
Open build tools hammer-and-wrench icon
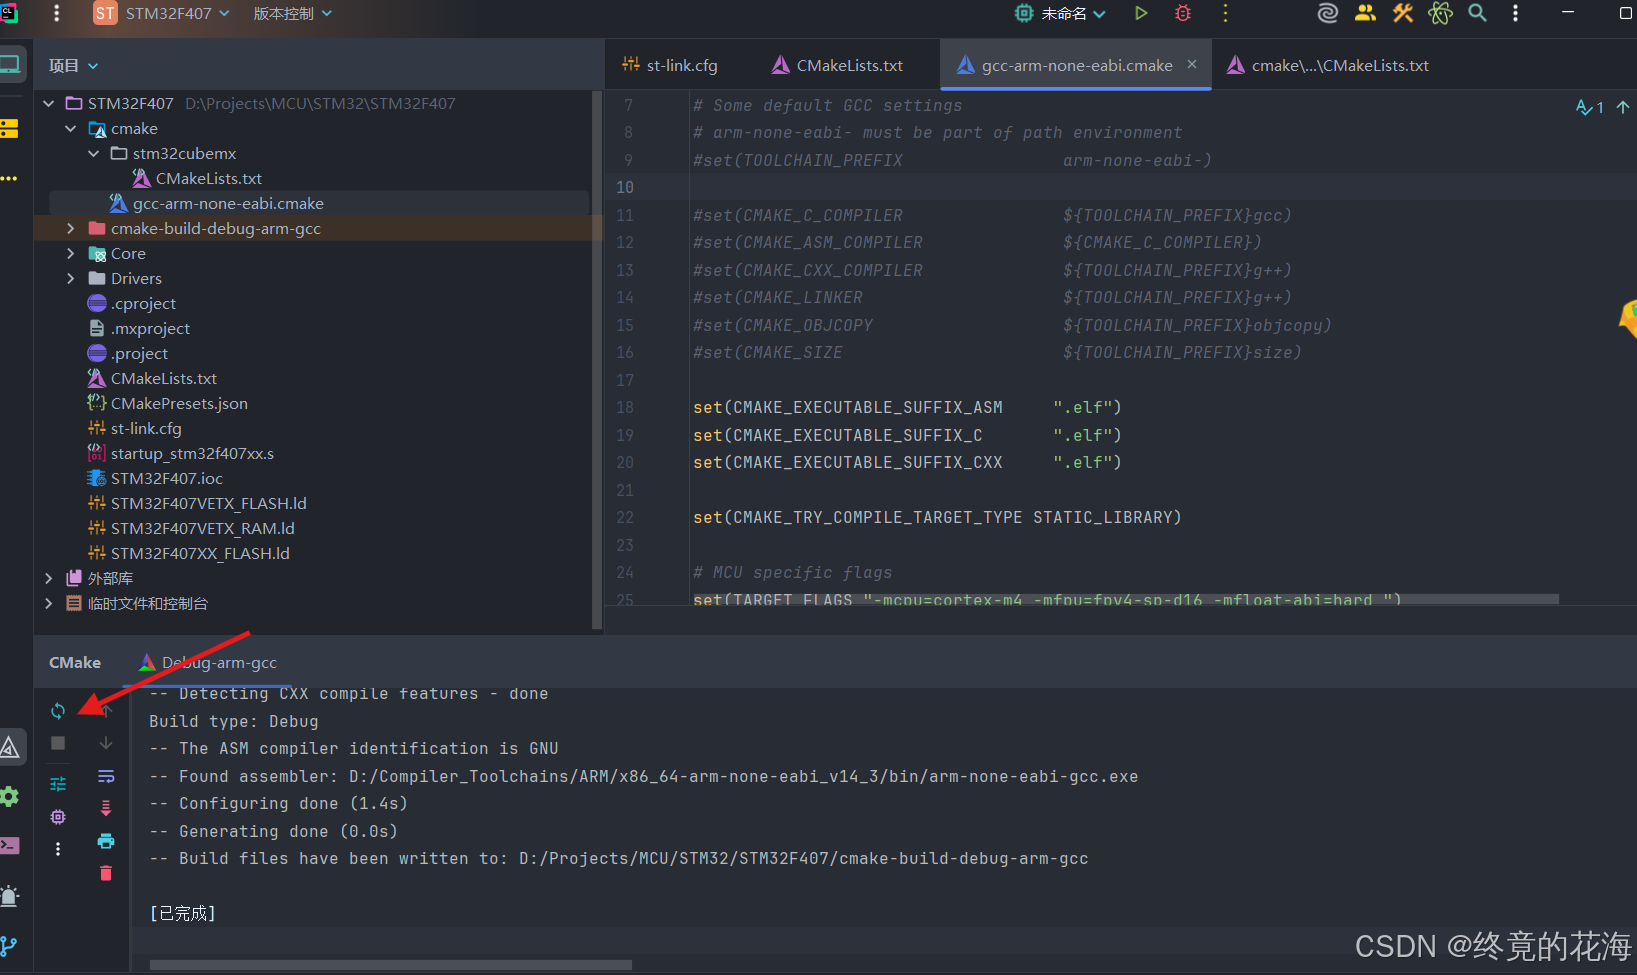1403,13
